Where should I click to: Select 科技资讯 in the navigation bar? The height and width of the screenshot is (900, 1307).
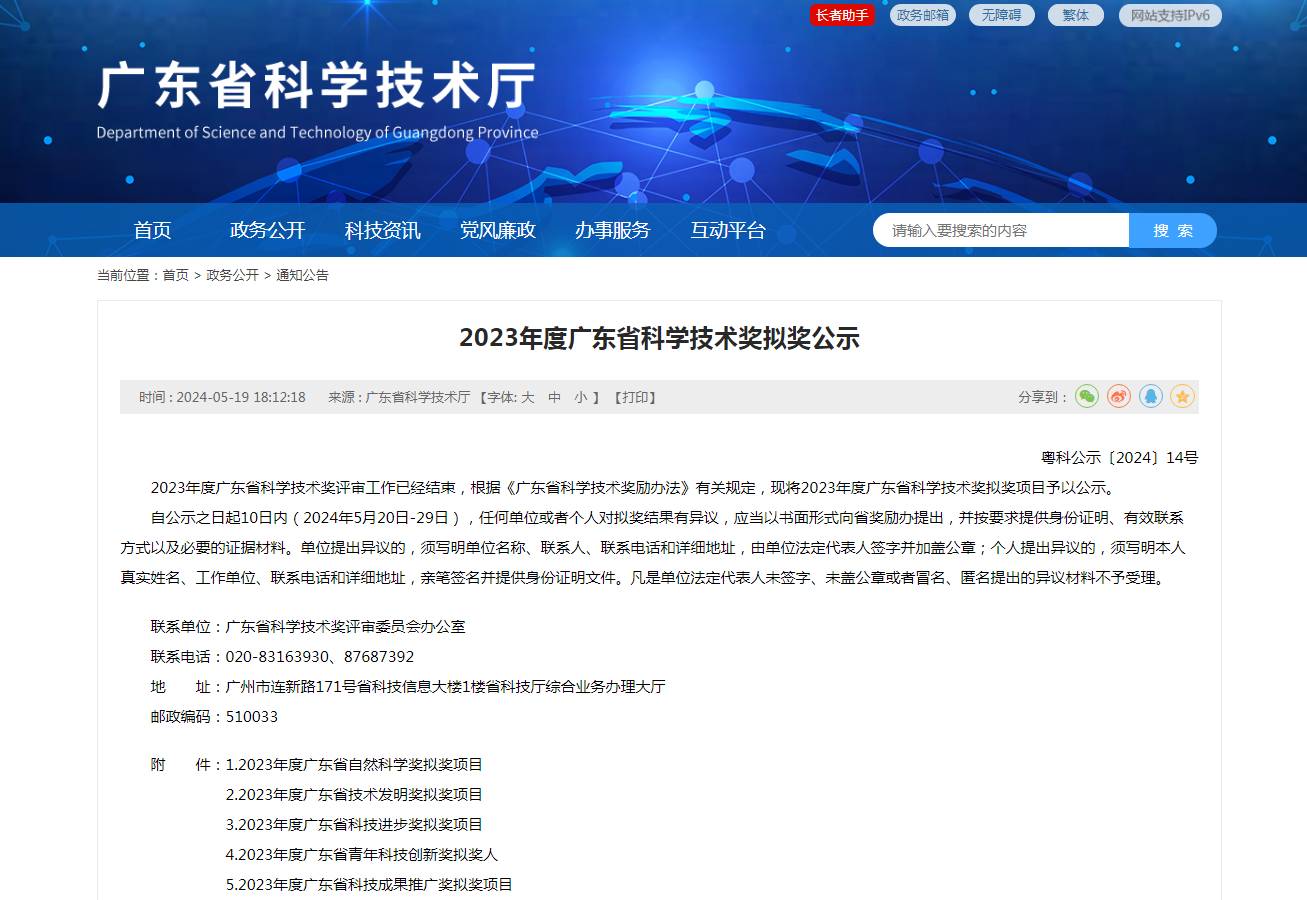click(x=380, y=230)
